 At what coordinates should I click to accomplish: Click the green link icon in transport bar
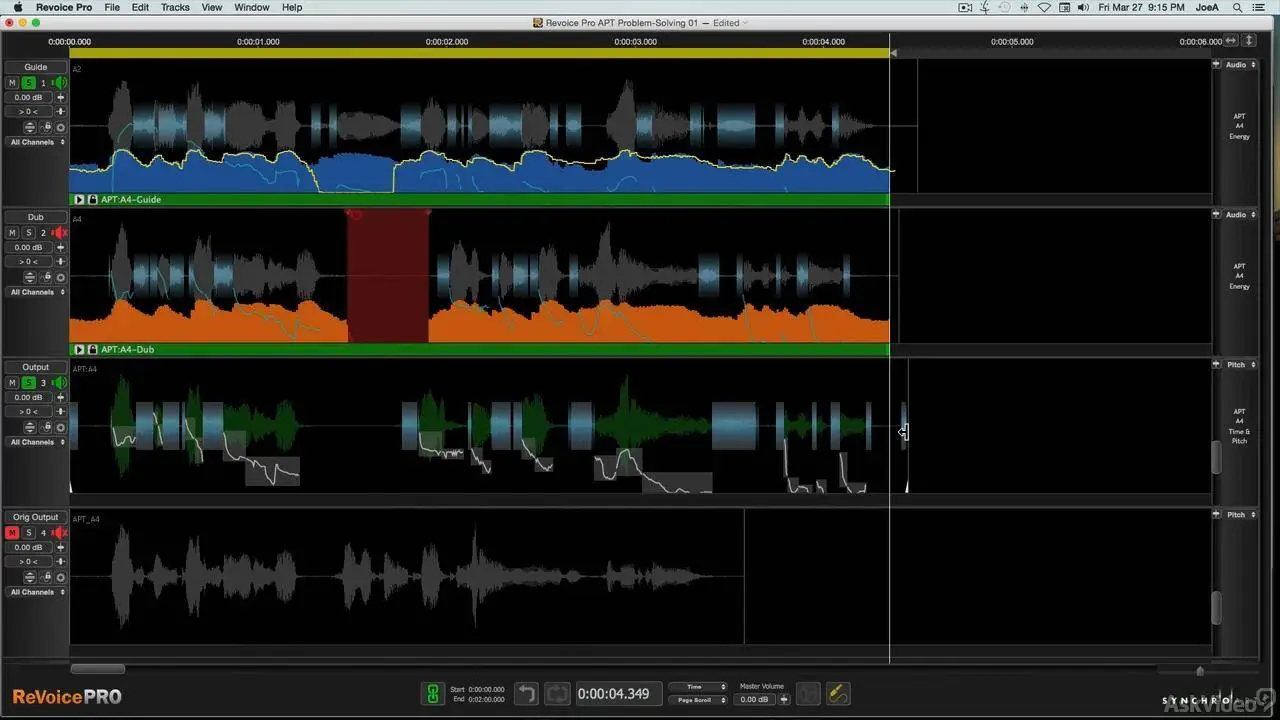coord(432,694)
